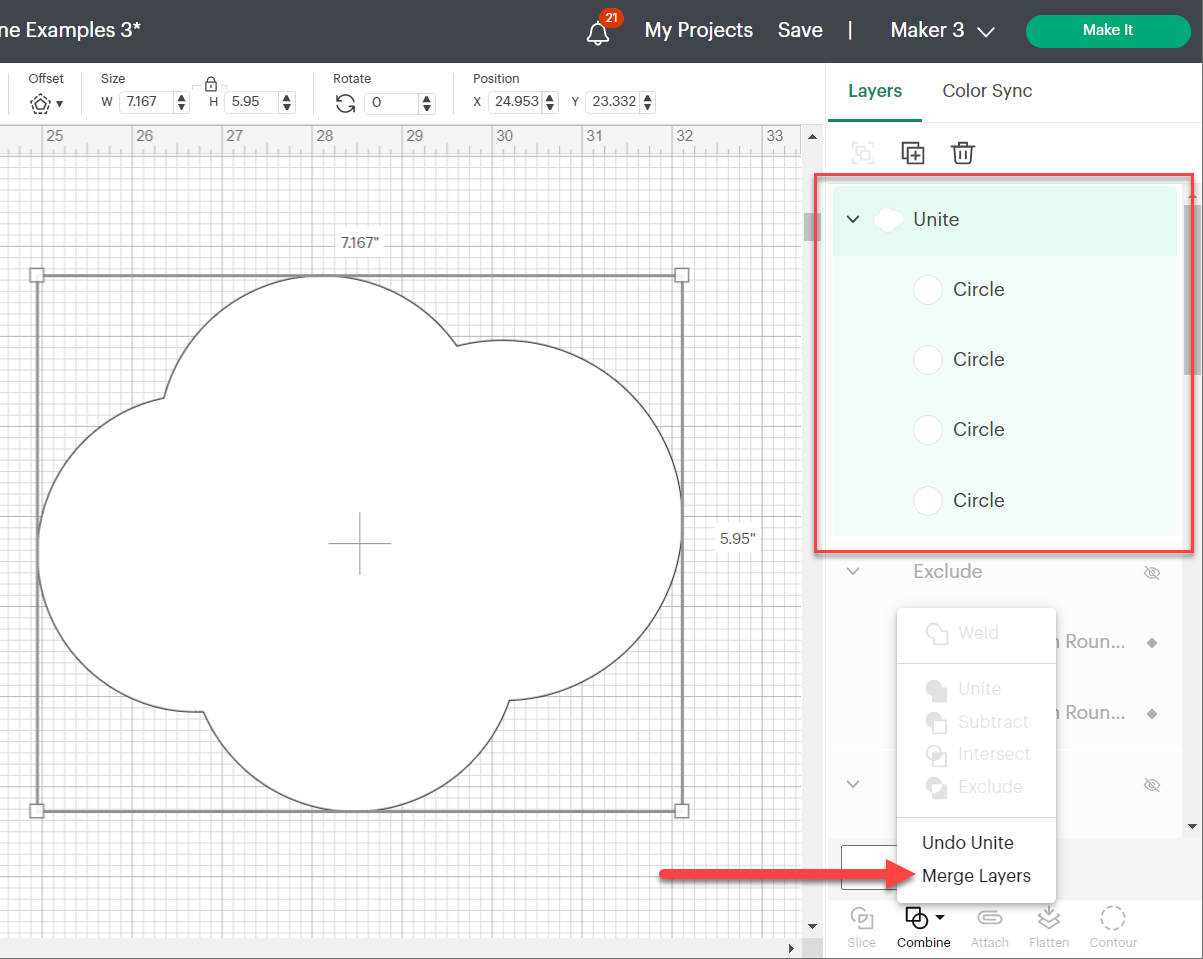
Task: Open the Maker 3 machine dropdown
Action: (942, 31)
